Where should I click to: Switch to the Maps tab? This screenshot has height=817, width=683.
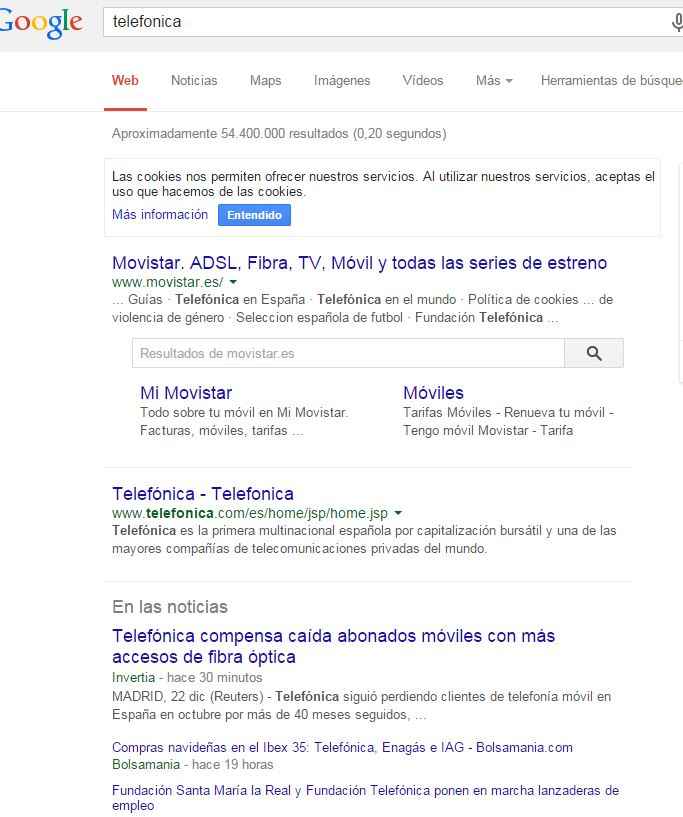point(265,81)
